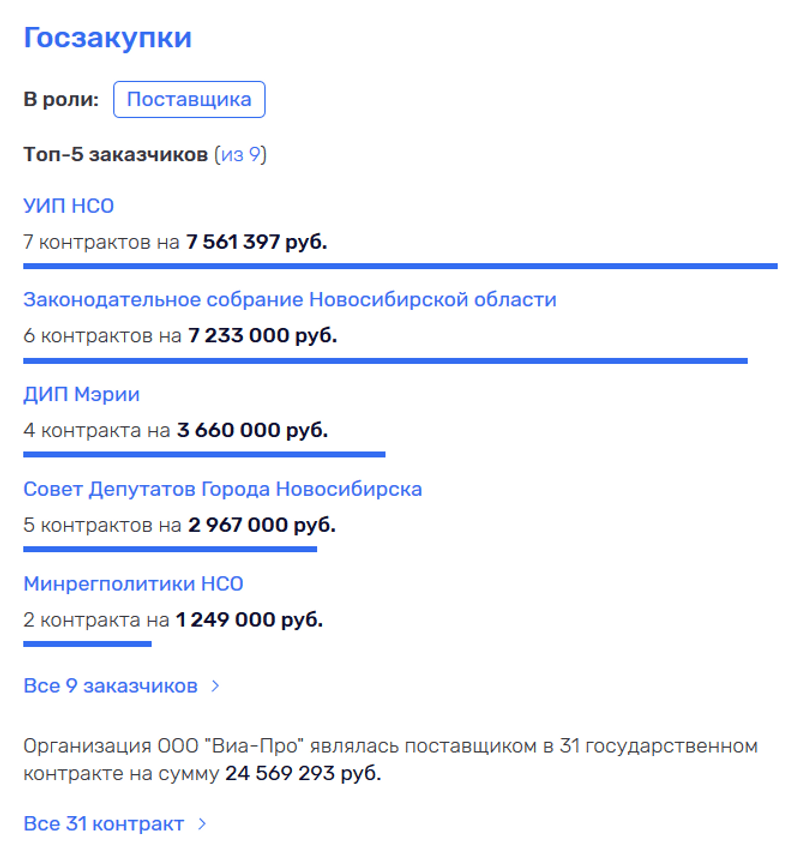Click chevron arrow beside Все 31 контракт
The height and width of the screenshot is (860, 800).
[x=202, y=824]
